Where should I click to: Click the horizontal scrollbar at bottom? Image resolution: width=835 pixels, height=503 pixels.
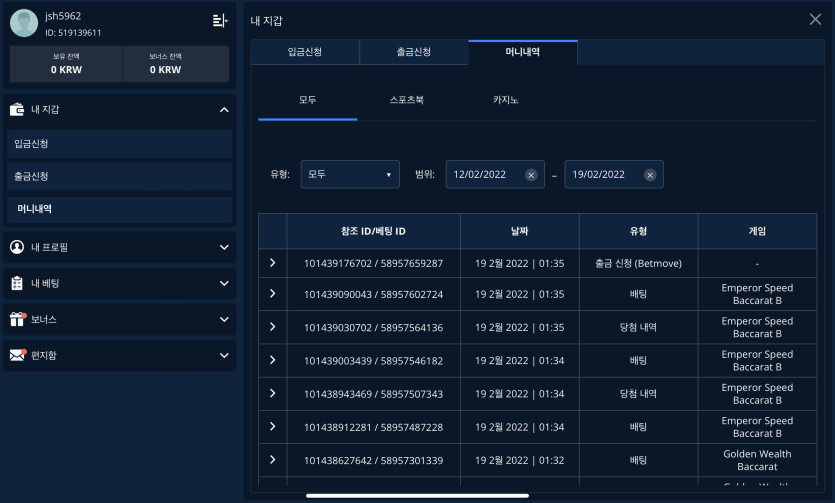pyautogui.click(x=418, y=496)
